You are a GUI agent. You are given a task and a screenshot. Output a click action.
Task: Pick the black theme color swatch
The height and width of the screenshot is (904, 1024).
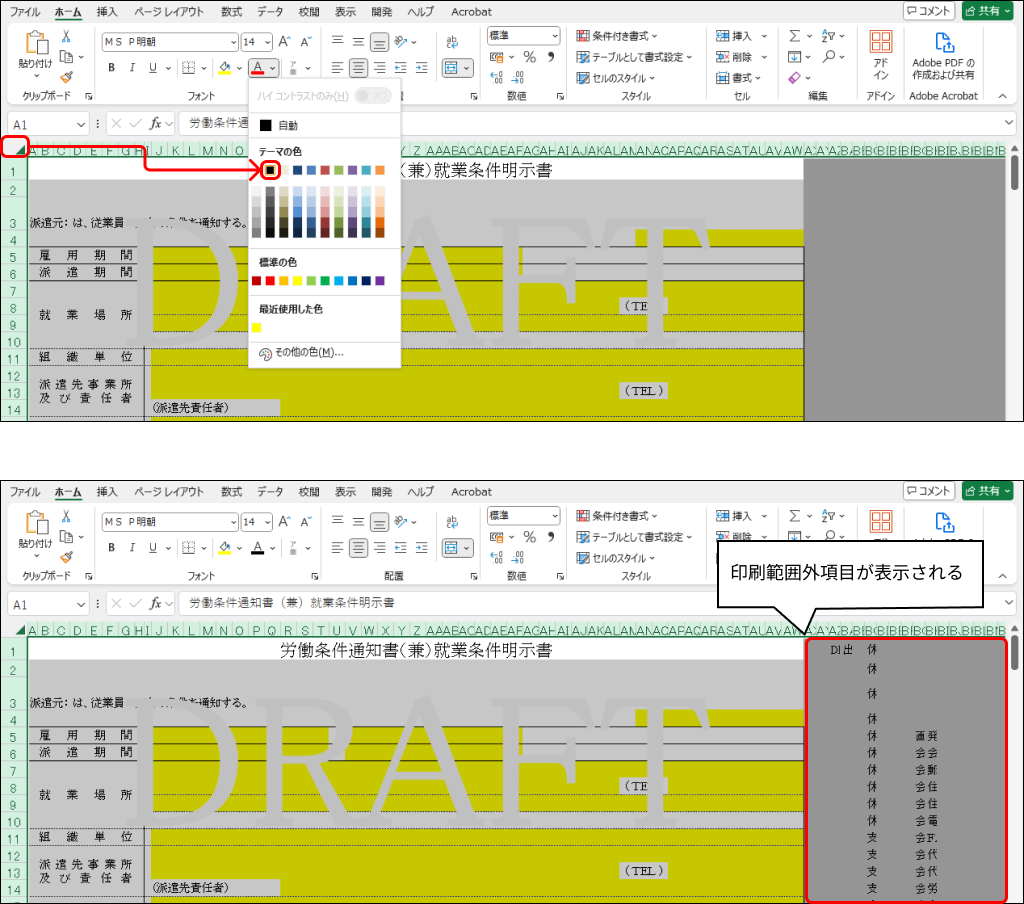coord(270,170)
